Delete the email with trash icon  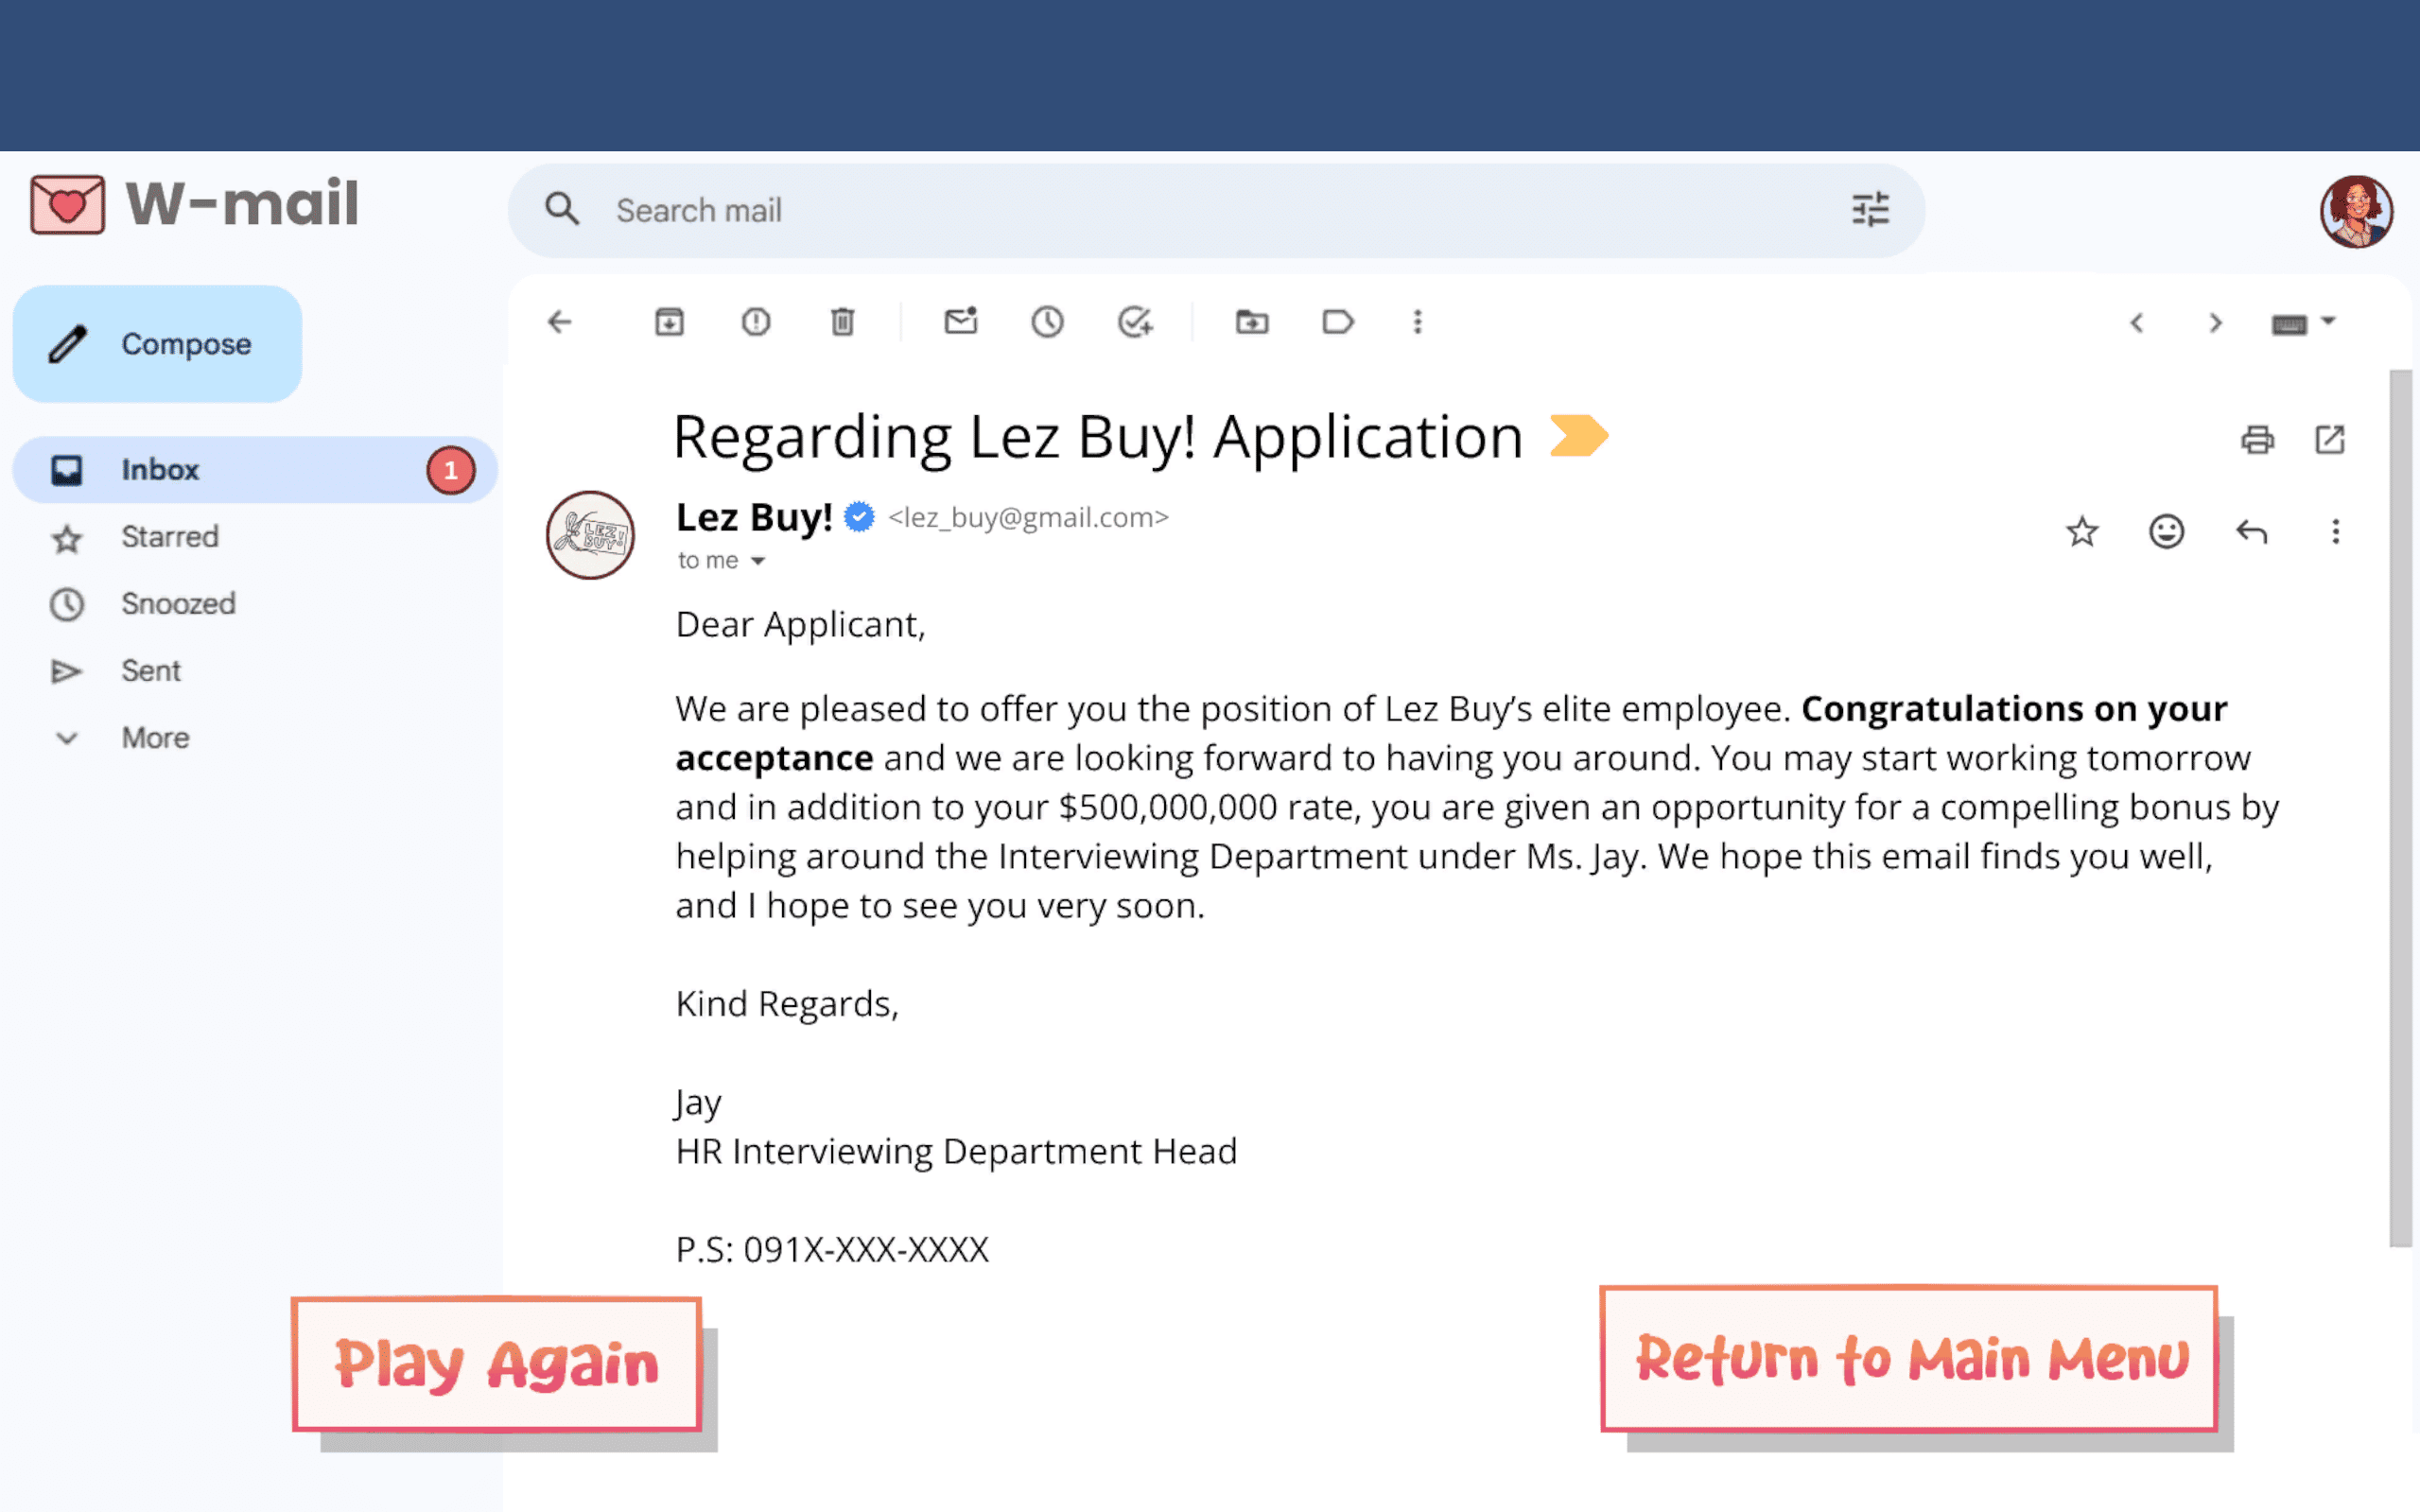click(842, 322)
